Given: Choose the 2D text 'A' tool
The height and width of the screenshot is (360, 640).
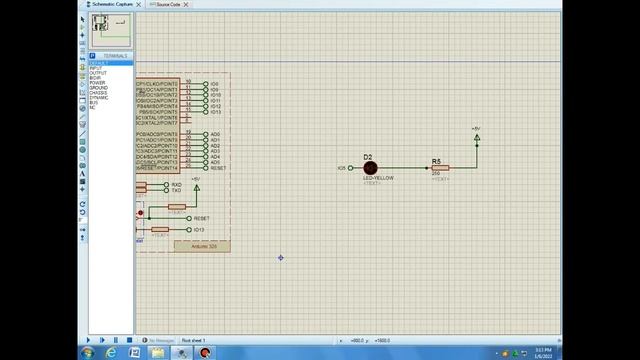Looking at the screenshot, I should [x=82, y=173].
